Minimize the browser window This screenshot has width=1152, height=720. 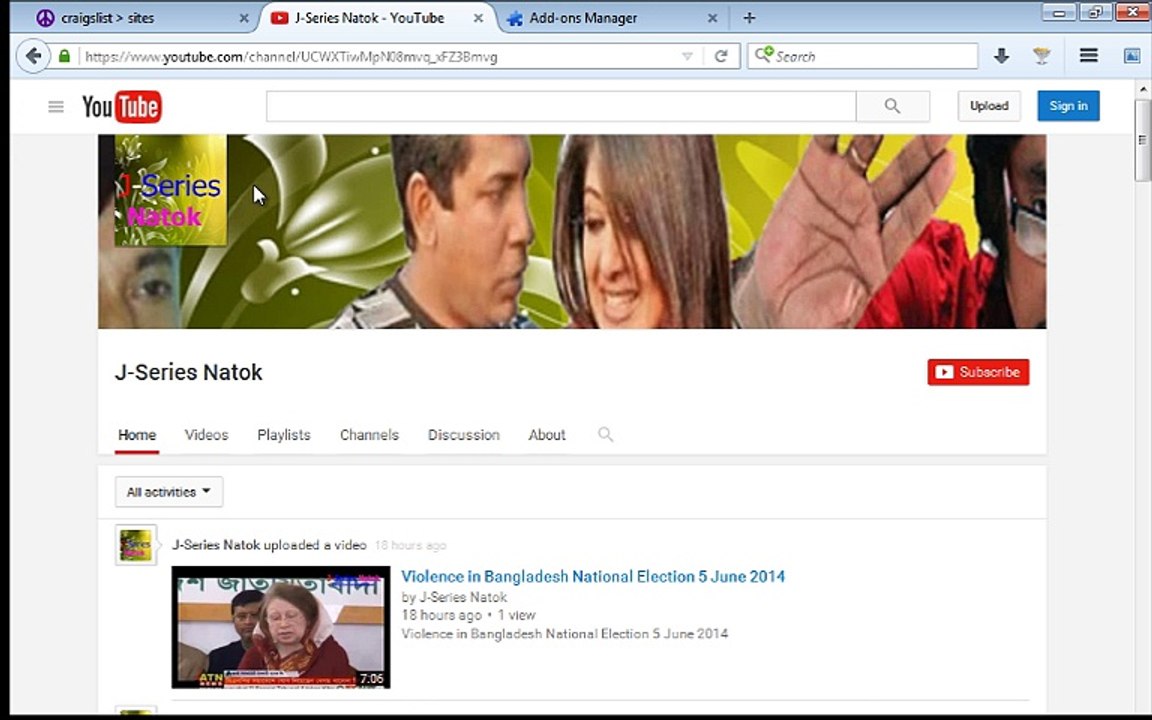1059,12
